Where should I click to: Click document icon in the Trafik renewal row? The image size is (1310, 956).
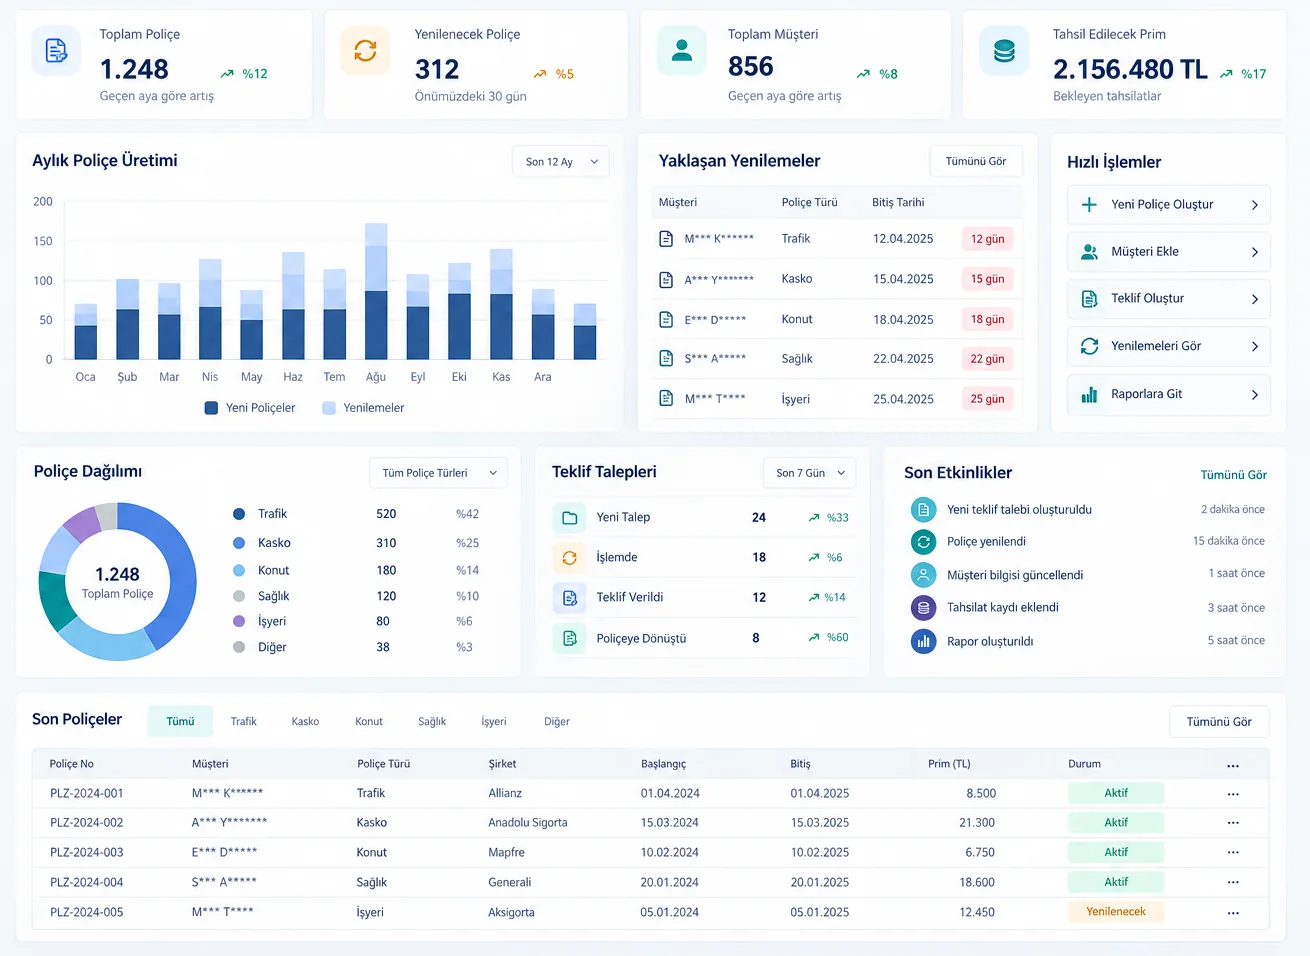tap(666, 239)
